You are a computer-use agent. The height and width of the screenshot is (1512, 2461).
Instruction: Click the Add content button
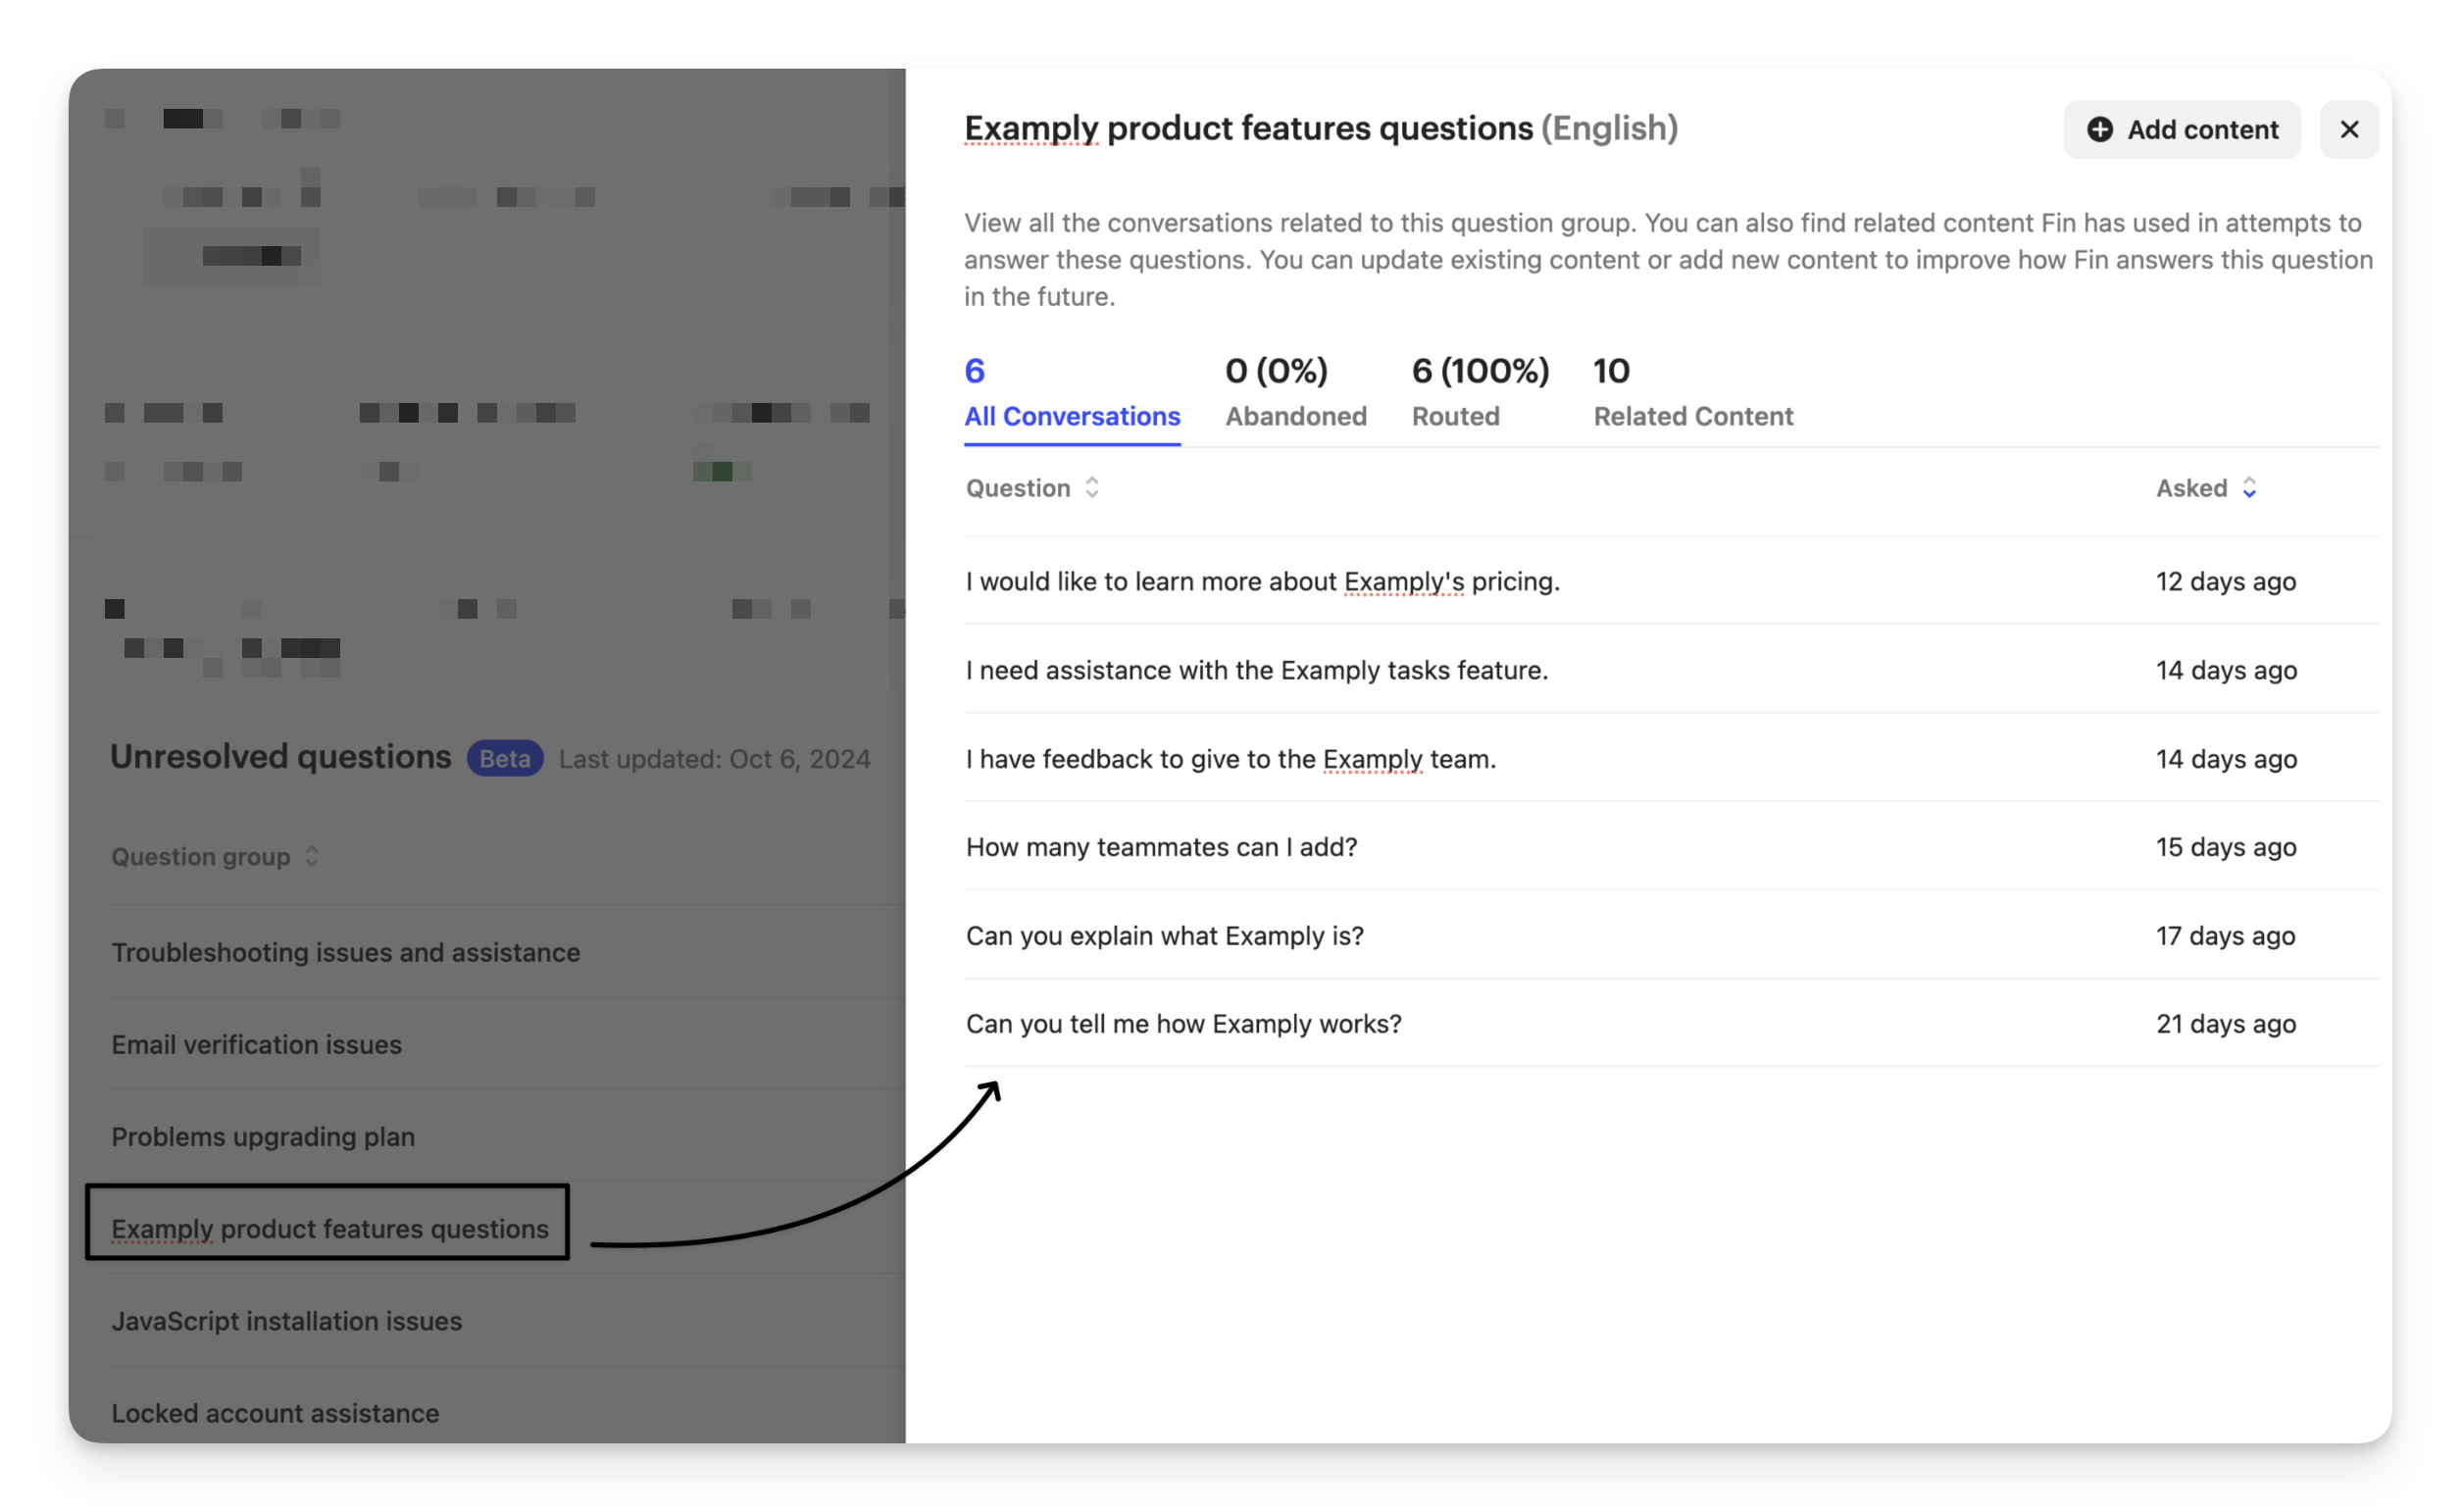2181,130
